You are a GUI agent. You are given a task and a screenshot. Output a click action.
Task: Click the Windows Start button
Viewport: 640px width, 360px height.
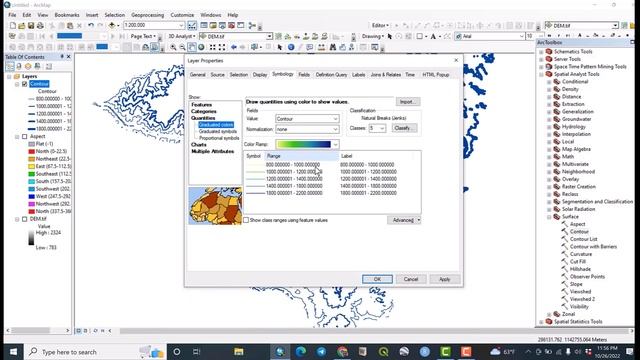point(13,352)
